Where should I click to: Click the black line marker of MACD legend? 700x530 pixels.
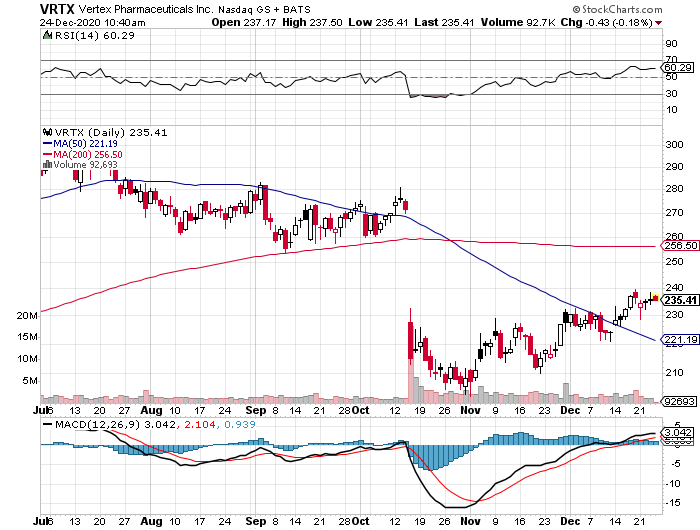click(47, 424)
